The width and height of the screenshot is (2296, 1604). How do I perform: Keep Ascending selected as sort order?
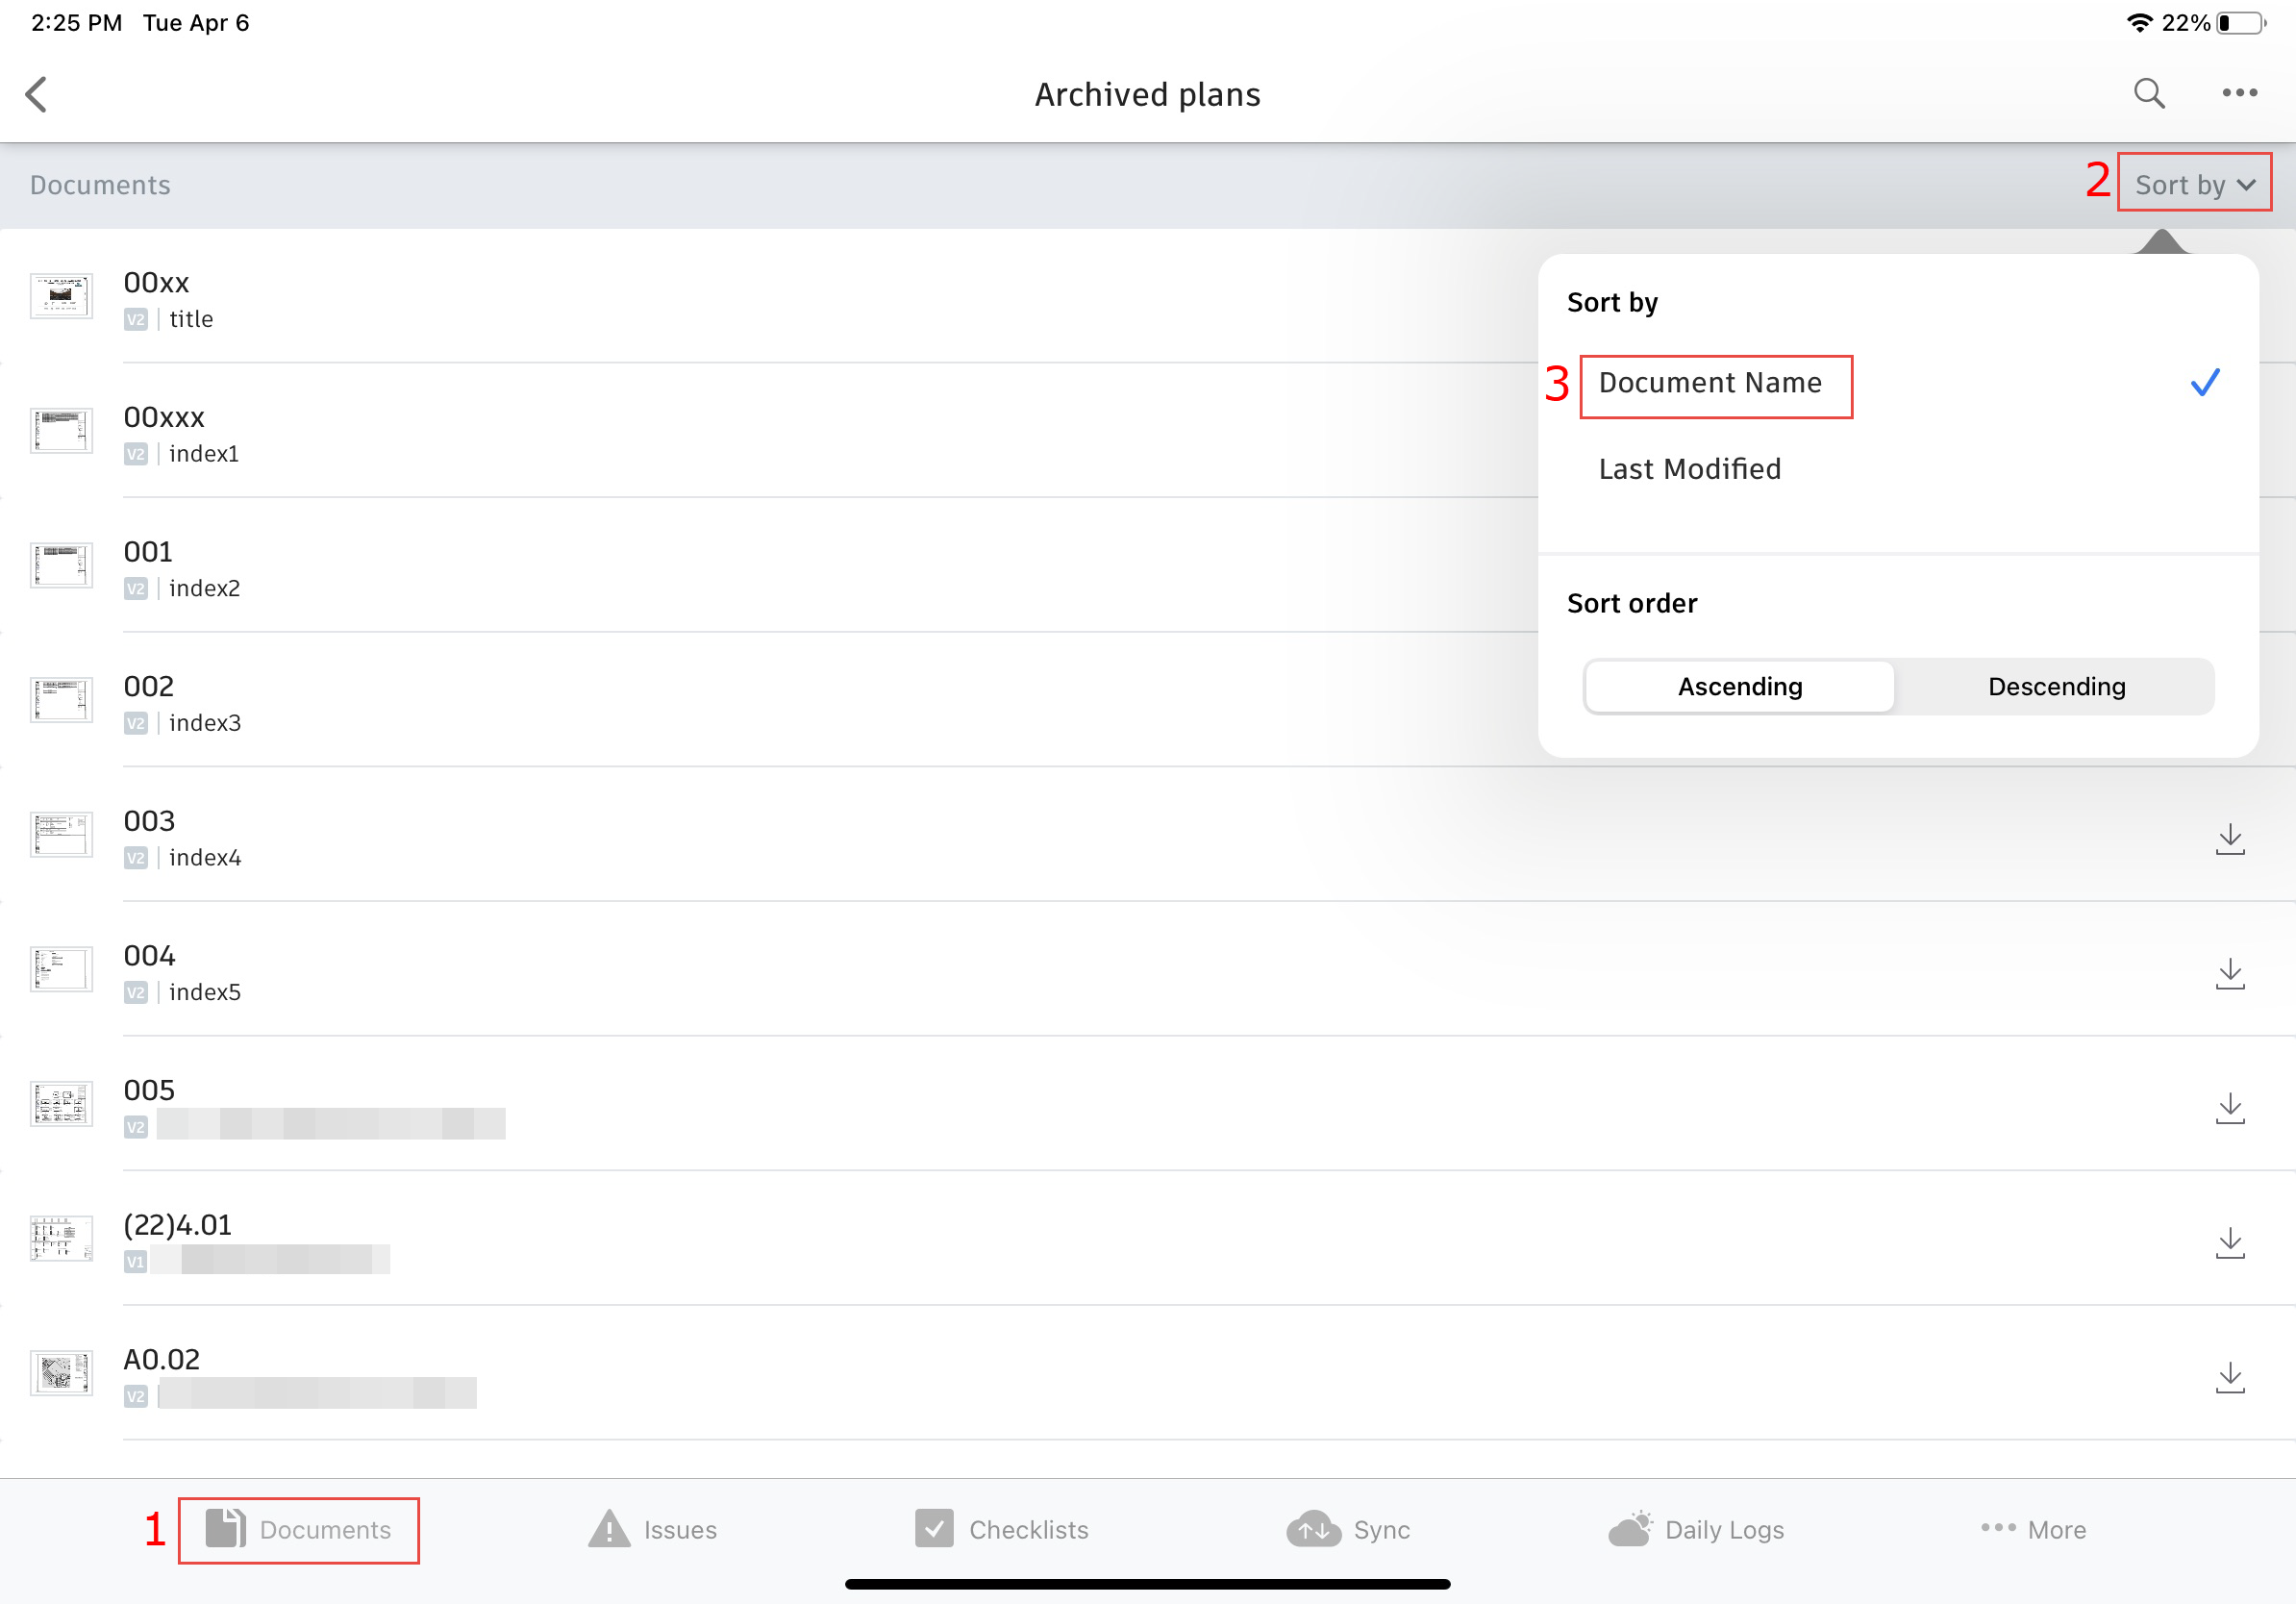(1739, 686)
